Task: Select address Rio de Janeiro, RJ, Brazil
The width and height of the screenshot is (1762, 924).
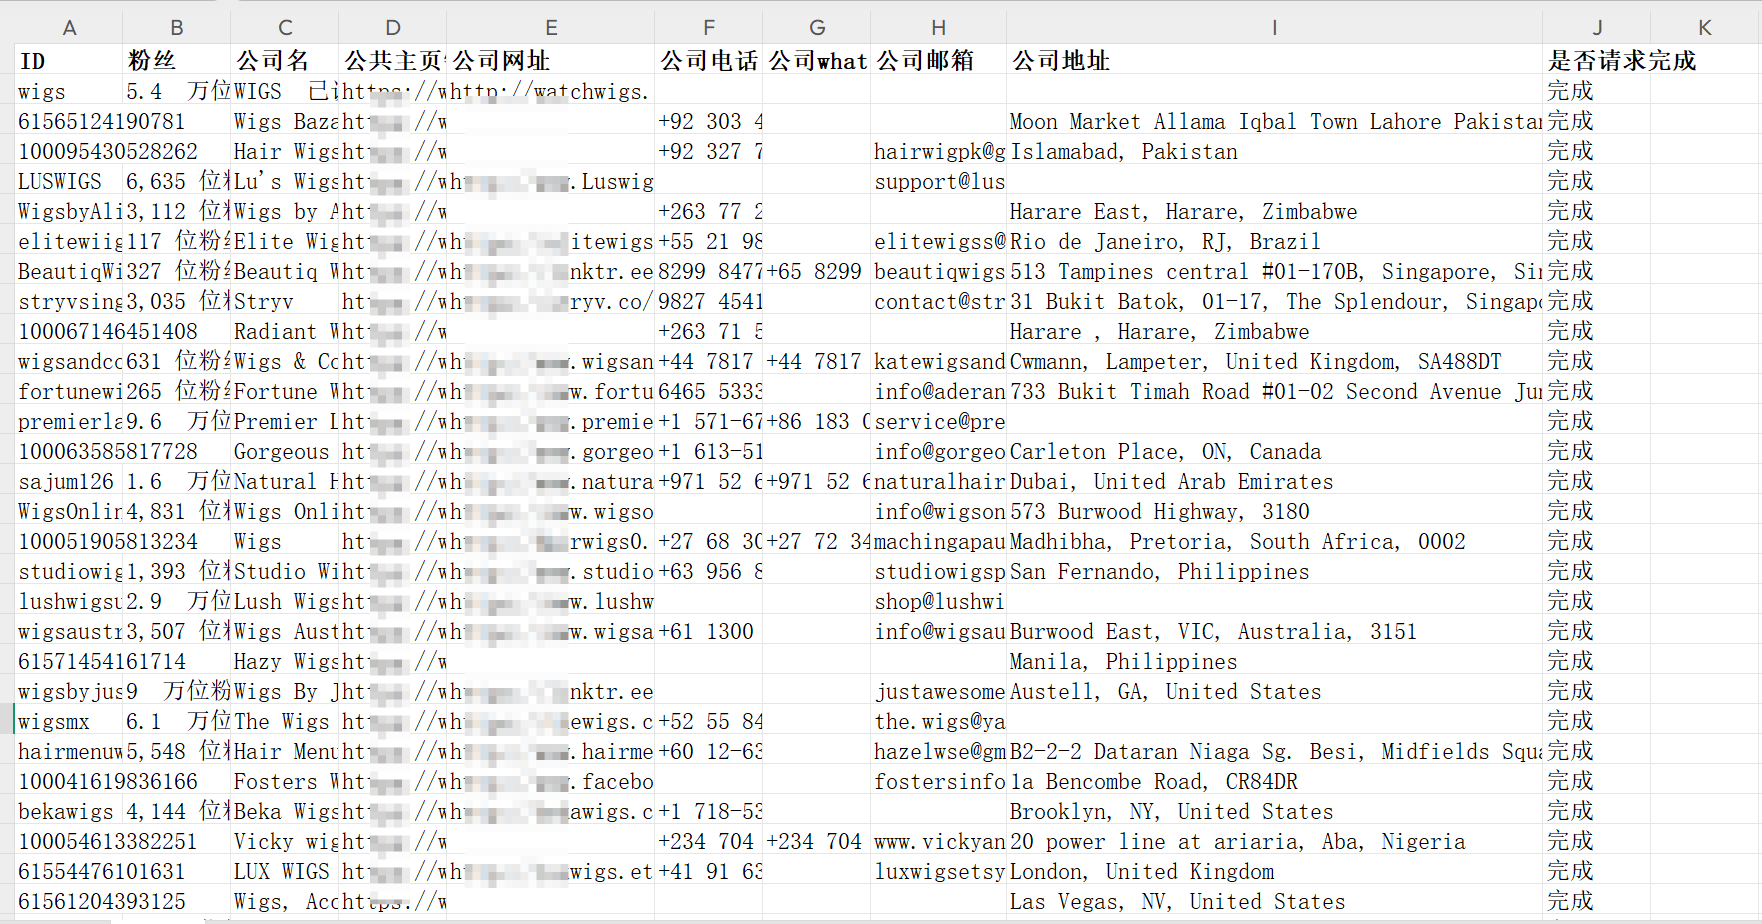Action: [x=1274, y=242]
